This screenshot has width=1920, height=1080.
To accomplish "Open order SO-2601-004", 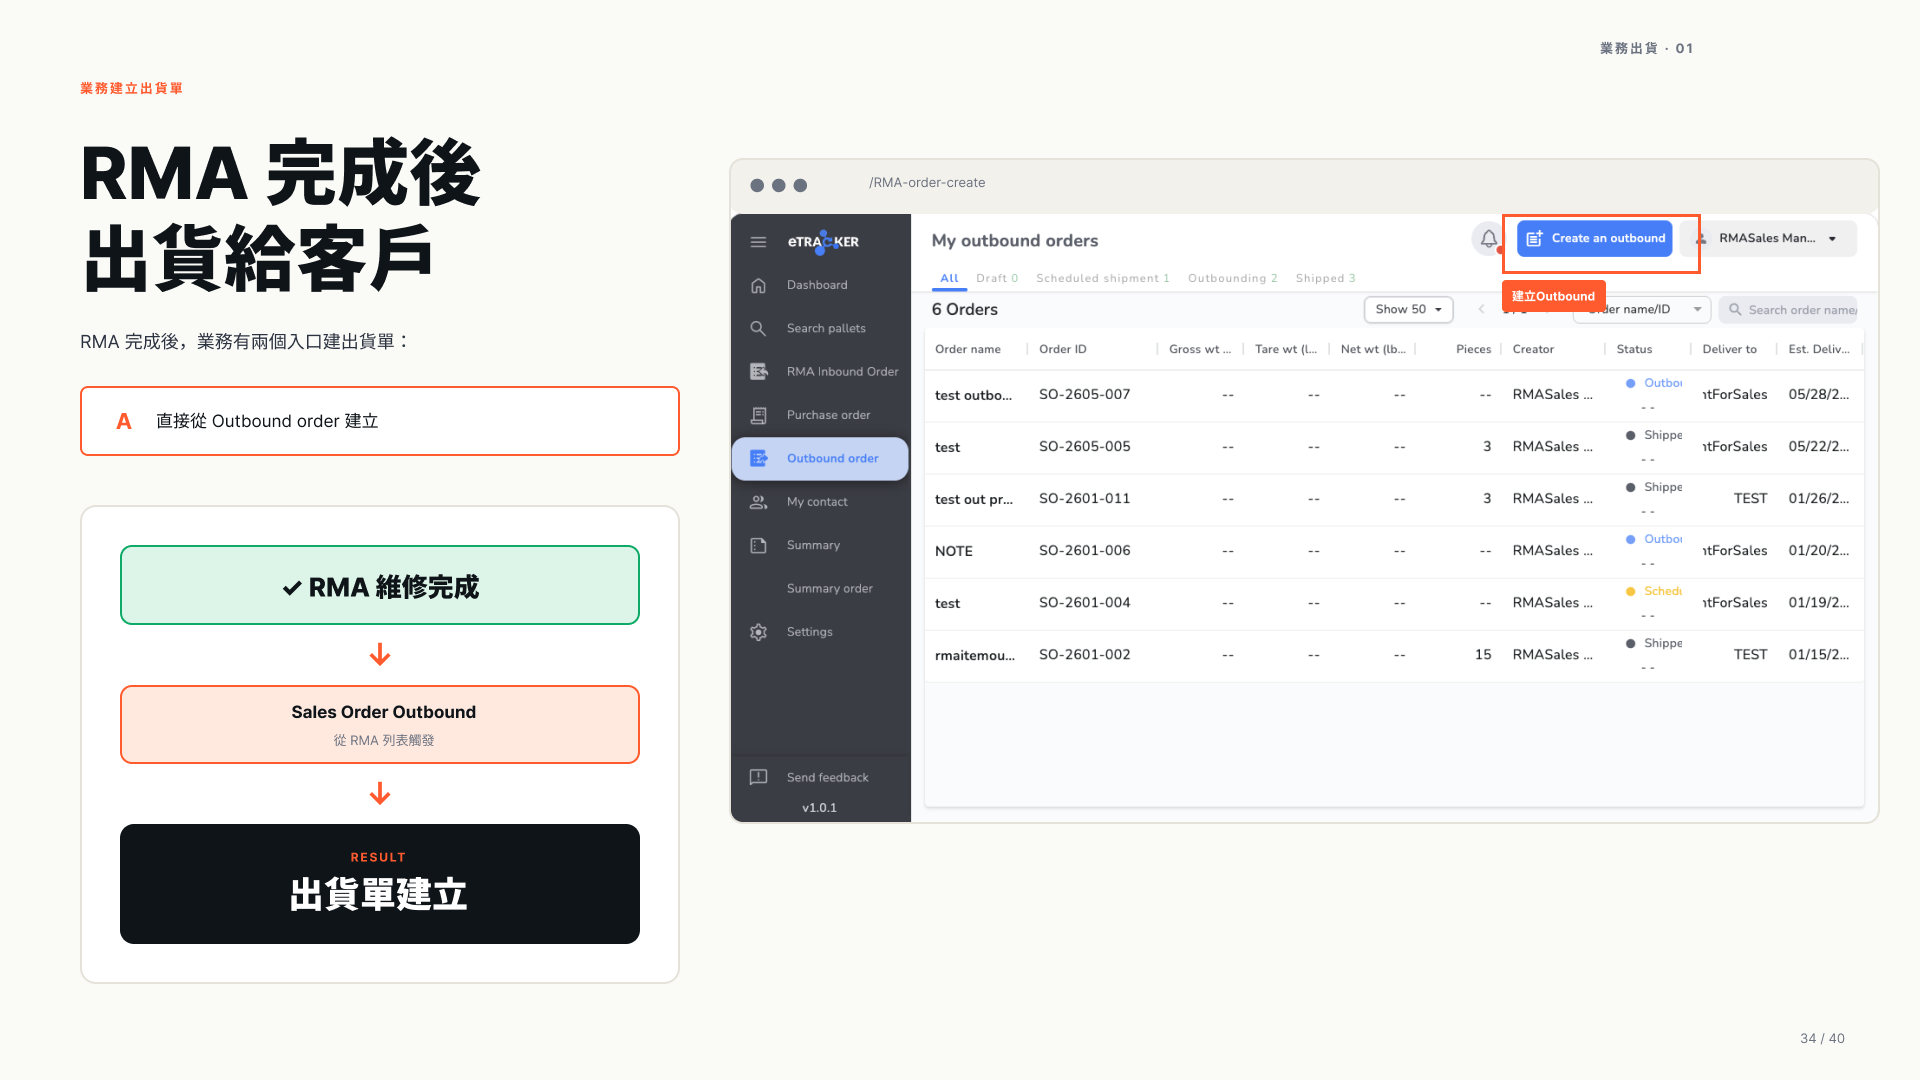I will 1084,603.
